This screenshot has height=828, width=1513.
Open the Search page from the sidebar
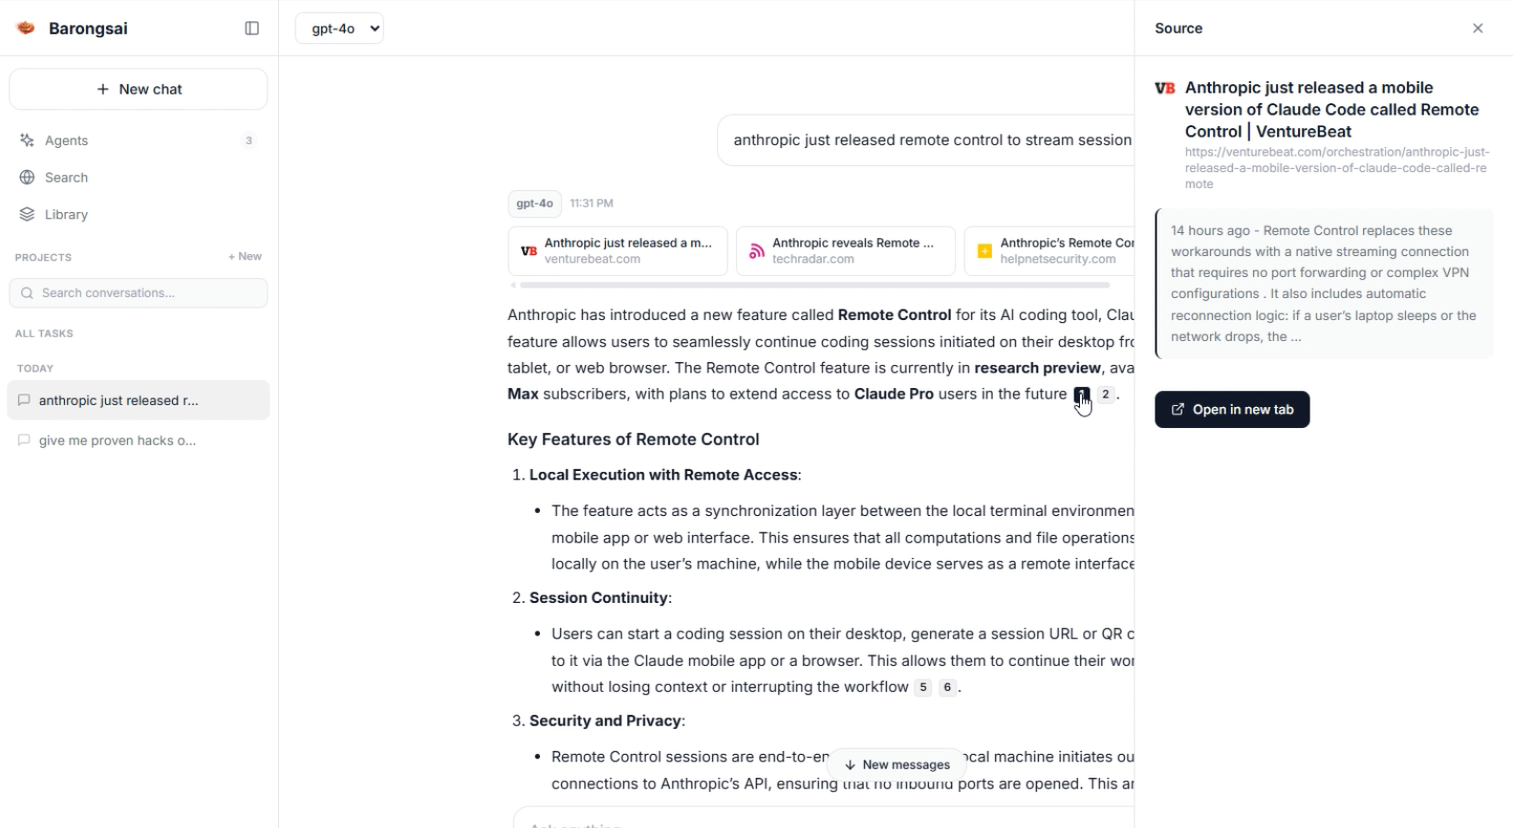[138, 177]
